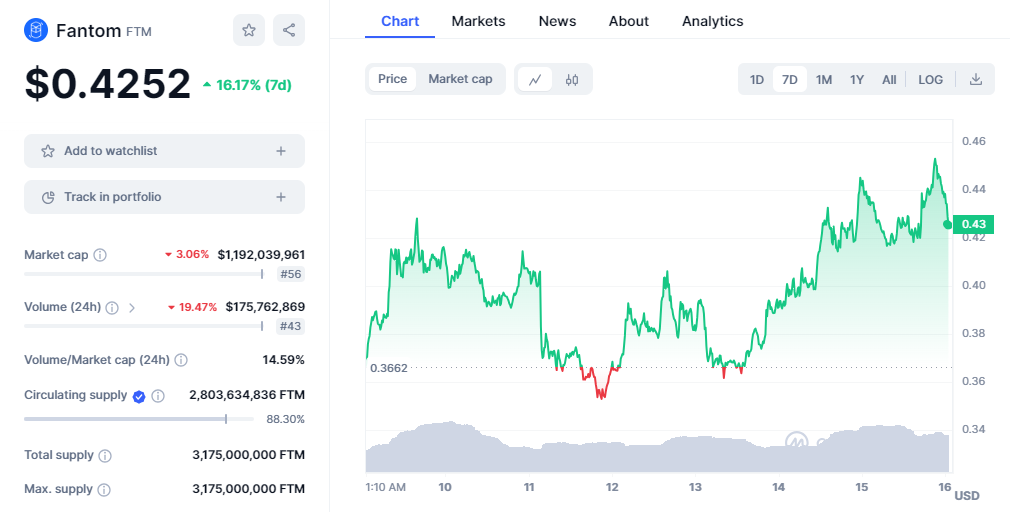The image size is (1010, 512).
Task: Click the Fantom logo icon
Action: (x=36, y=30)
